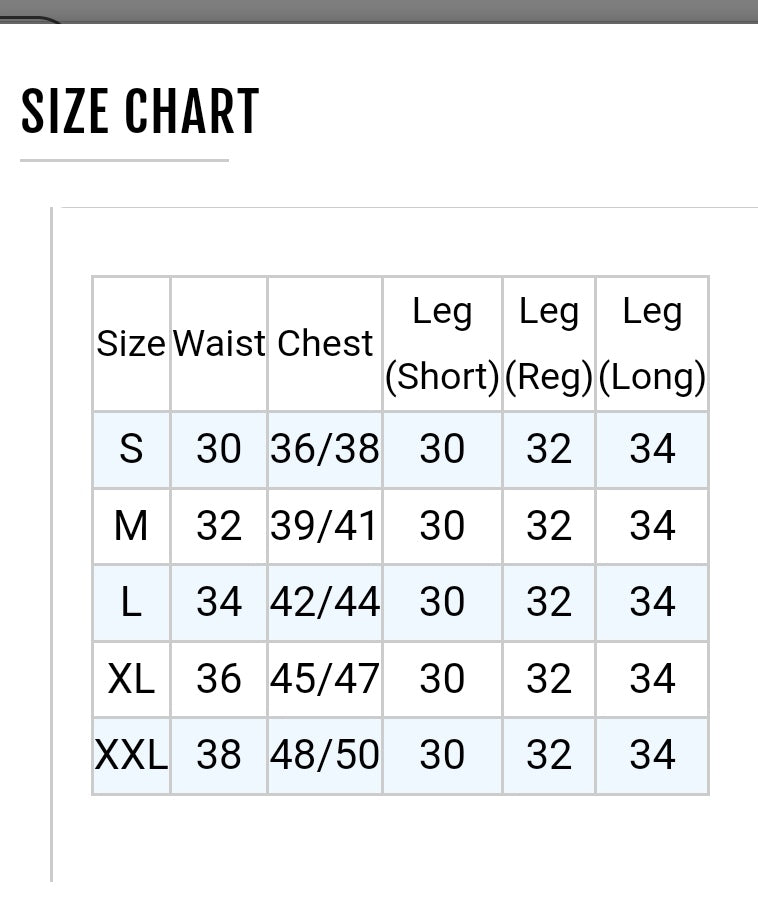The image size is (758, 907).
Task: Click the 48/50 chest measurement cell
Action: (x=325, y=755)
